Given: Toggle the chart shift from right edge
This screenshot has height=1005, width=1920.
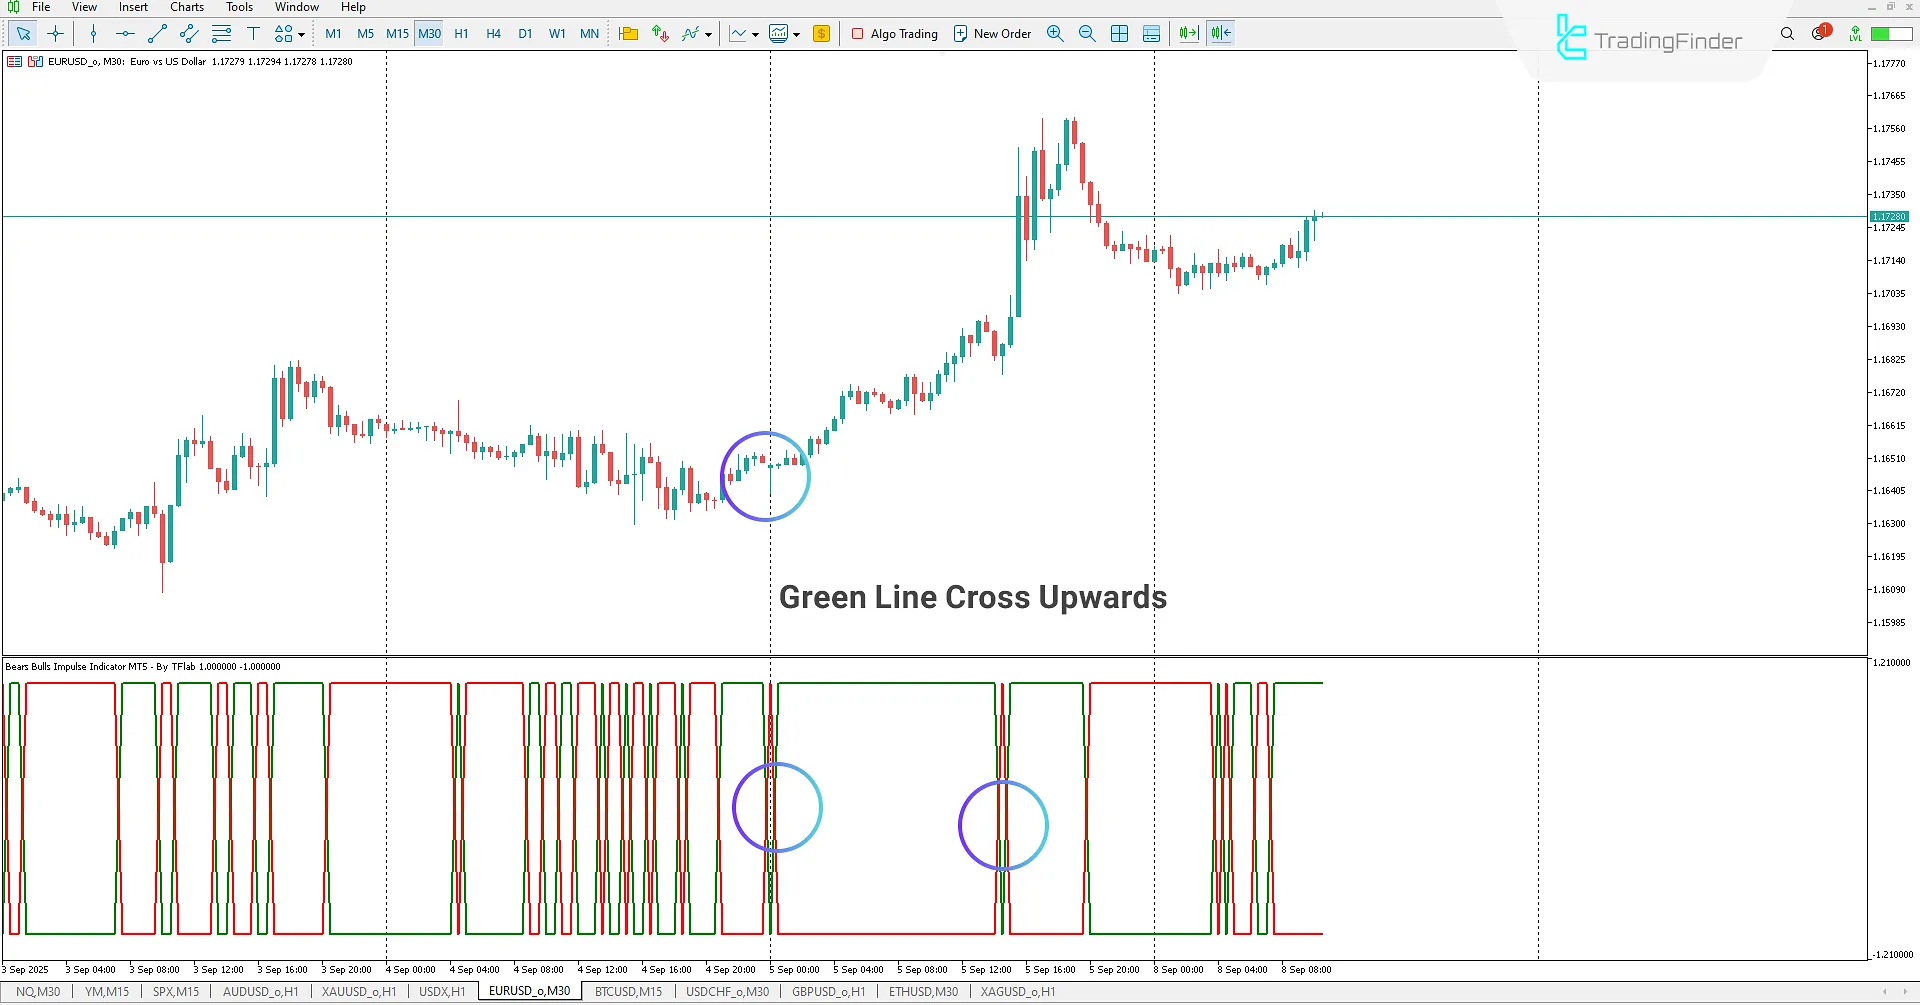Looking at the screenshot, I should pos(1220,33).
